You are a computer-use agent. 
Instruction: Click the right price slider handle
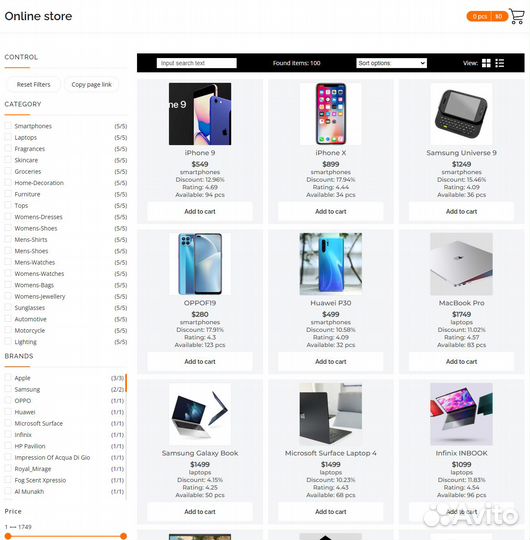pos(123,536)
